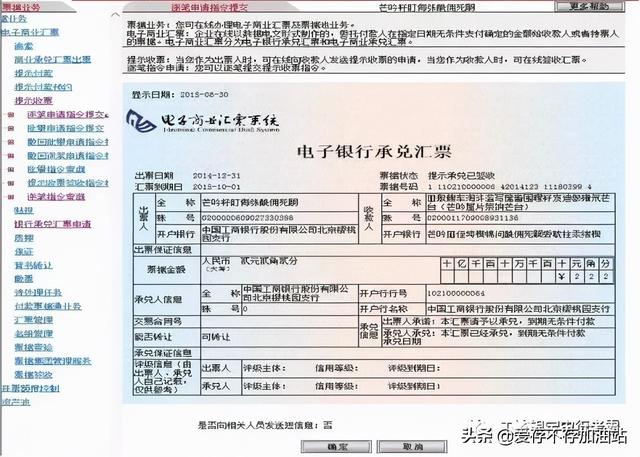
Task: Click the ¥ symbol in amount grid
Action: click(562, 277)
